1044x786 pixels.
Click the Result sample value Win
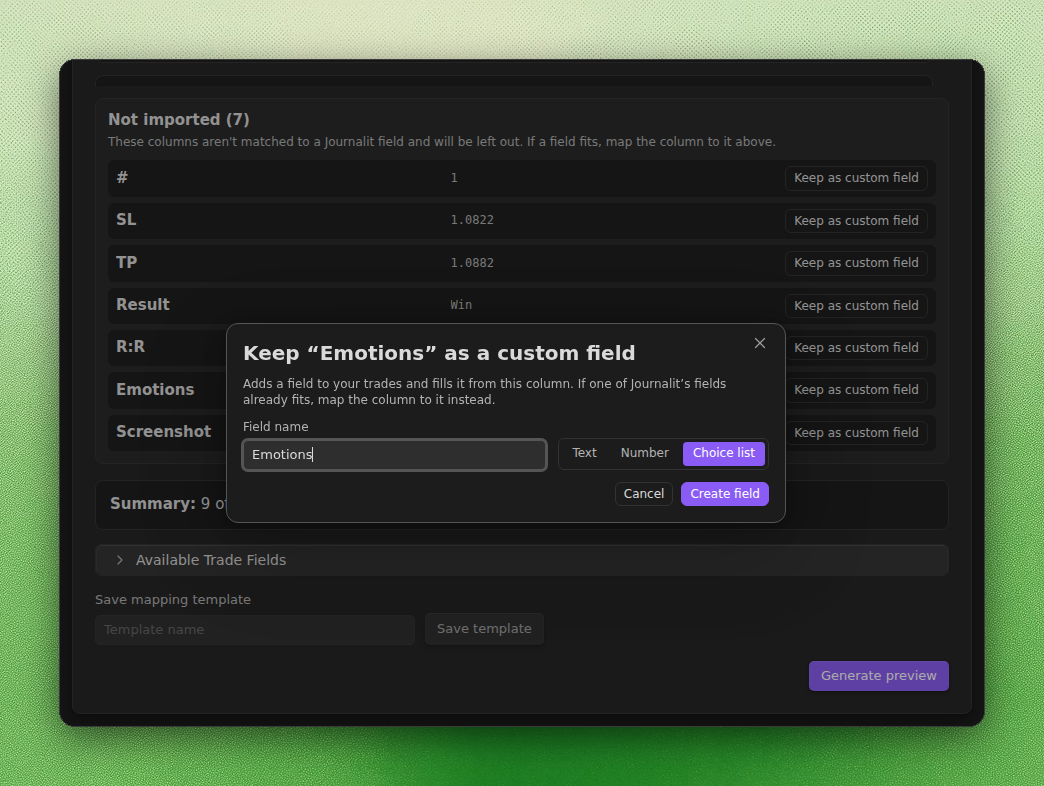click(x=461, y=305)
